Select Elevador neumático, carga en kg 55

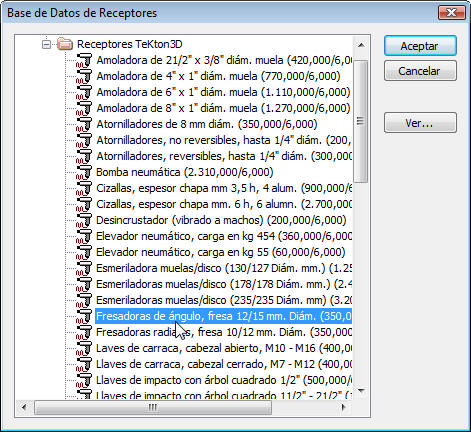pyautogui.click(x=221, y=252)
